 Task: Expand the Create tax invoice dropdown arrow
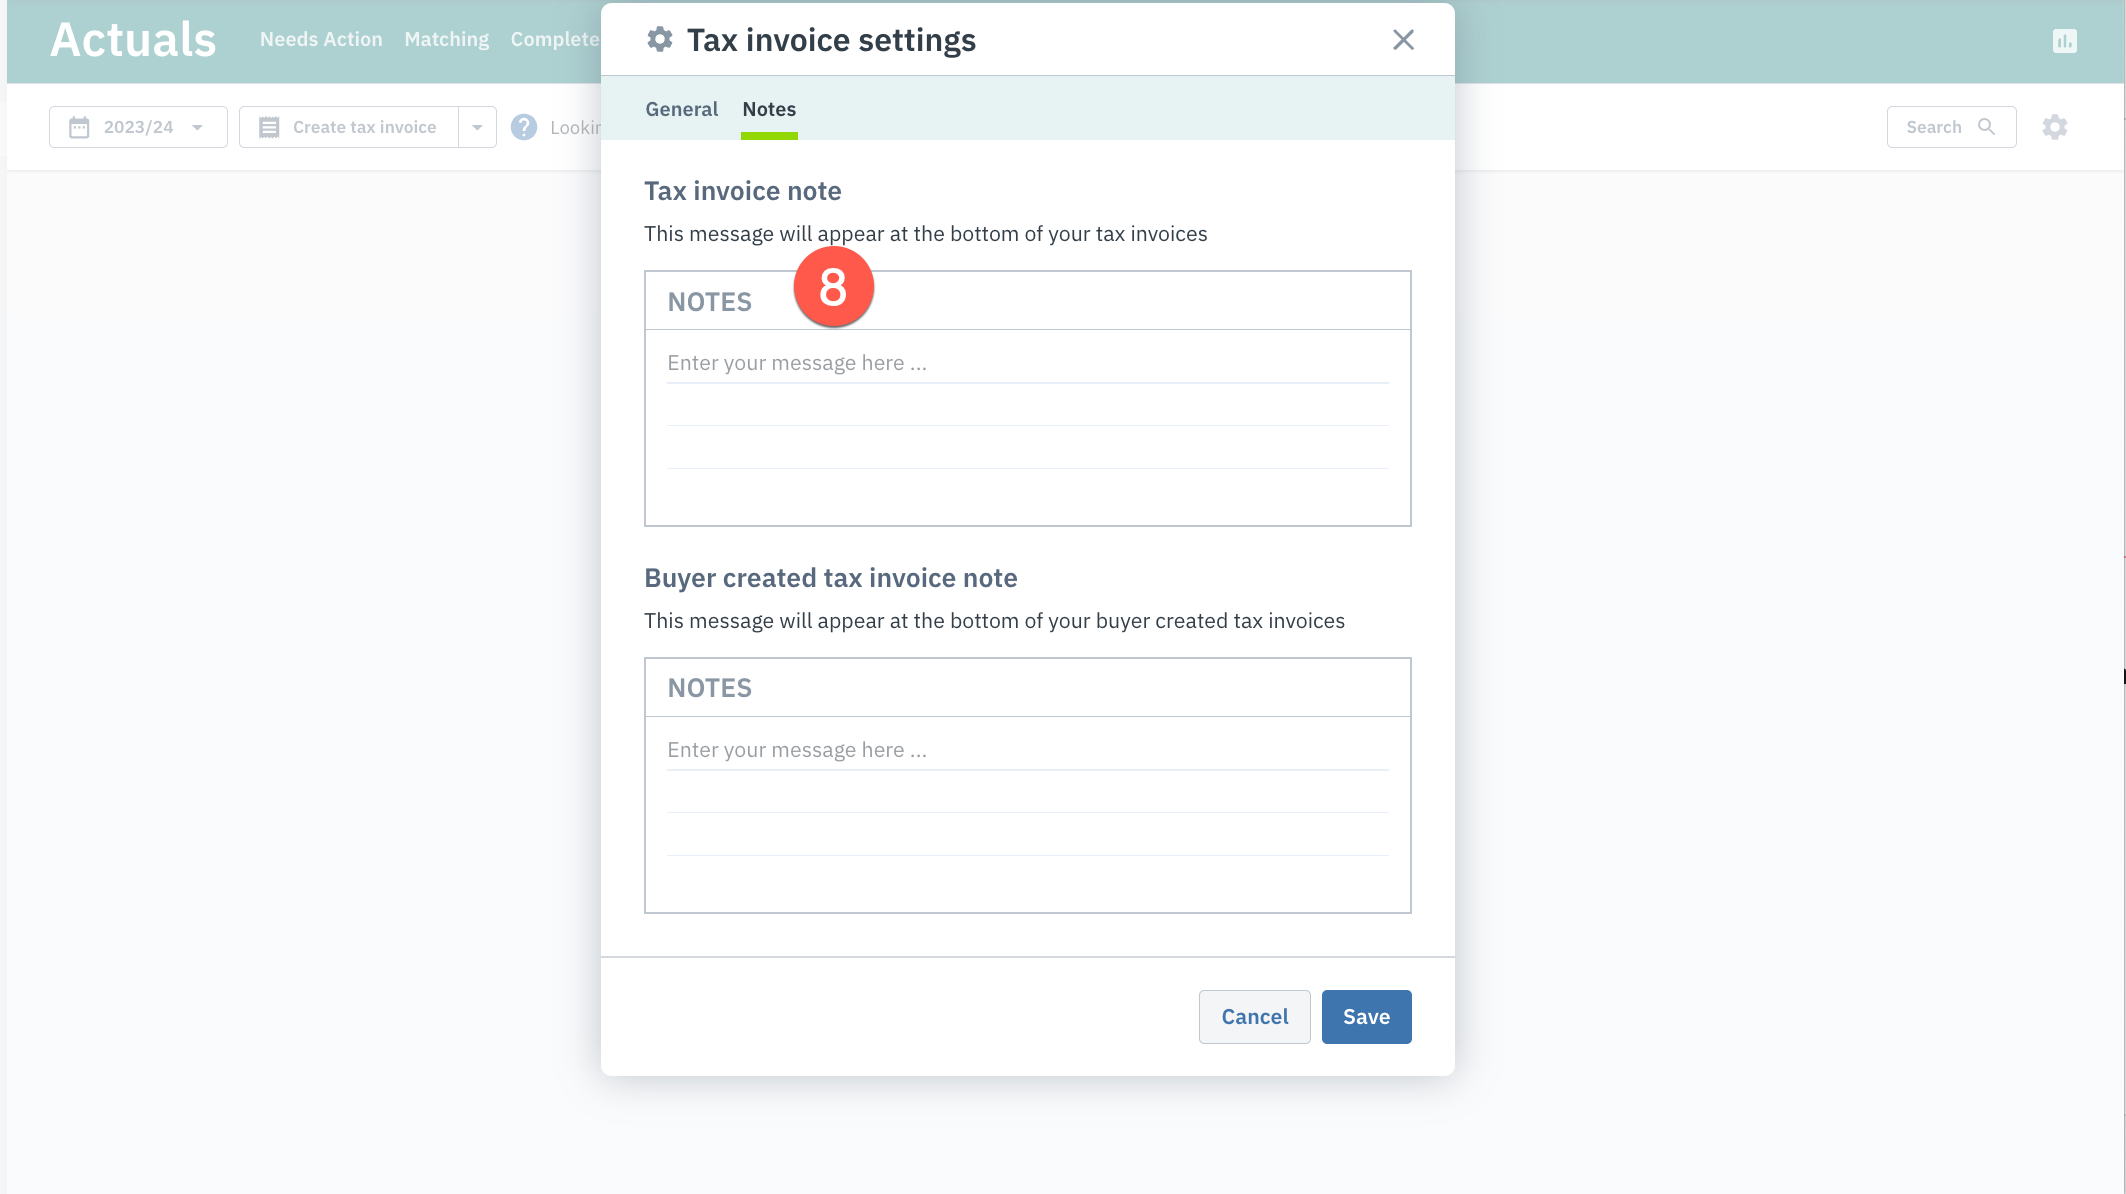click(x=477, y=127)
